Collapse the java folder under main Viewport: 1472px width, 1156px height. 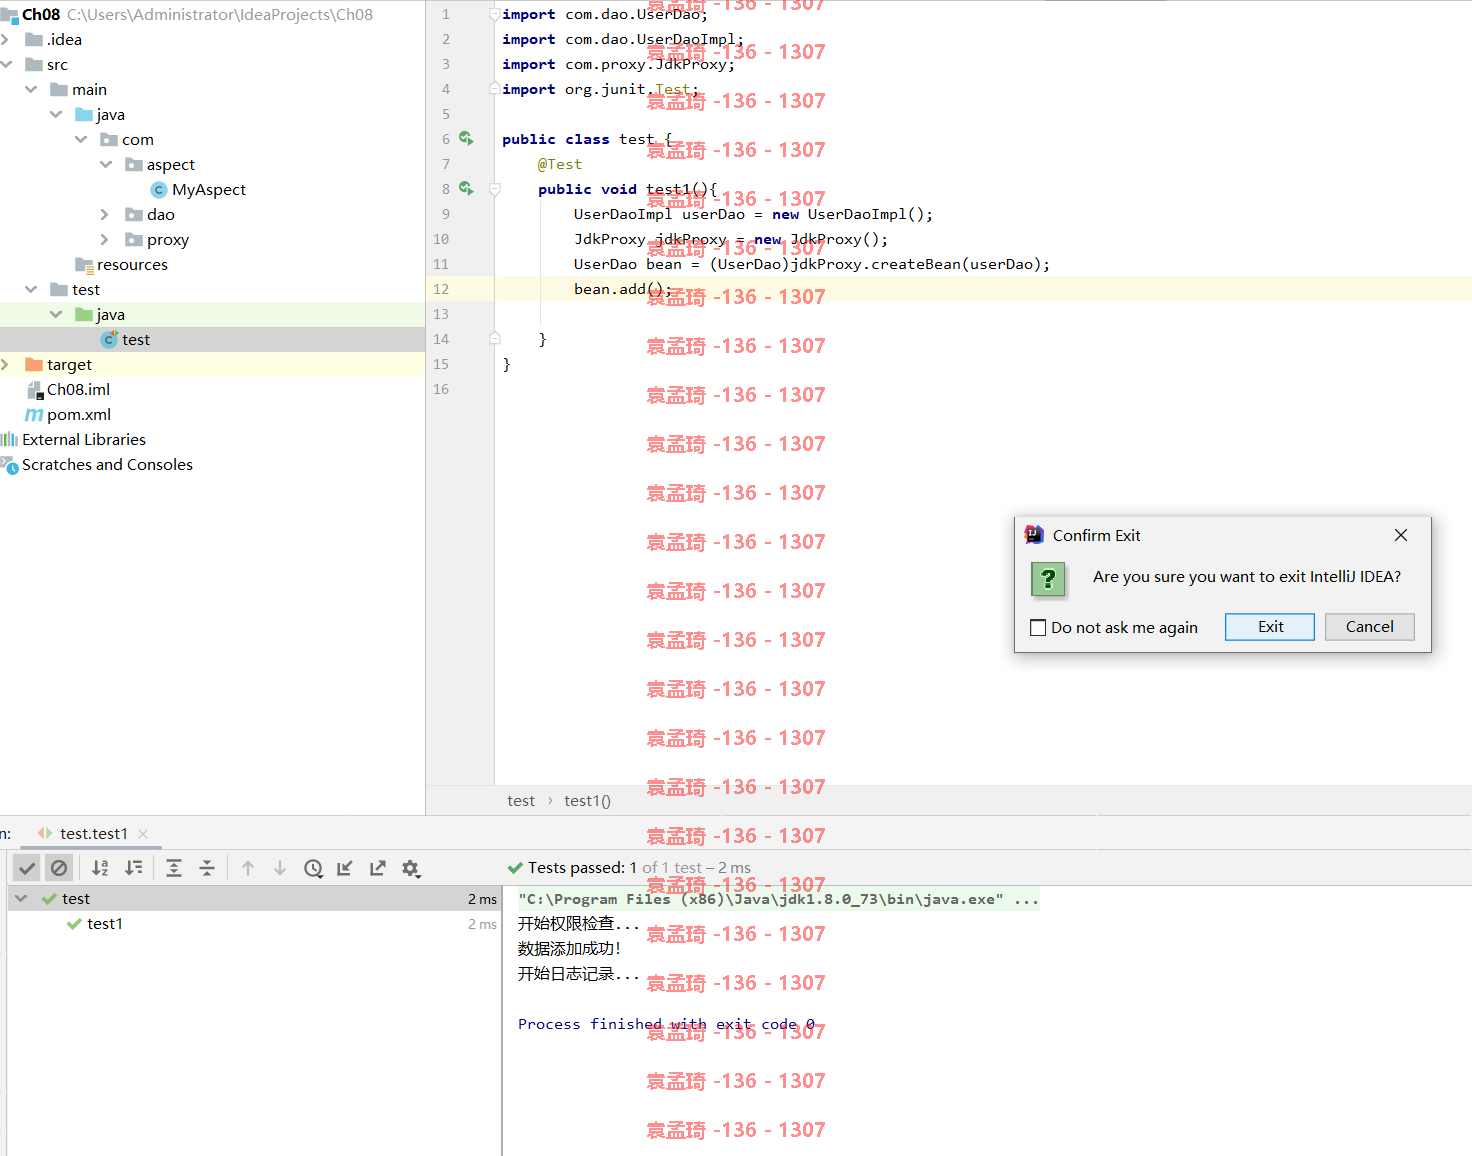coord(56,114)
